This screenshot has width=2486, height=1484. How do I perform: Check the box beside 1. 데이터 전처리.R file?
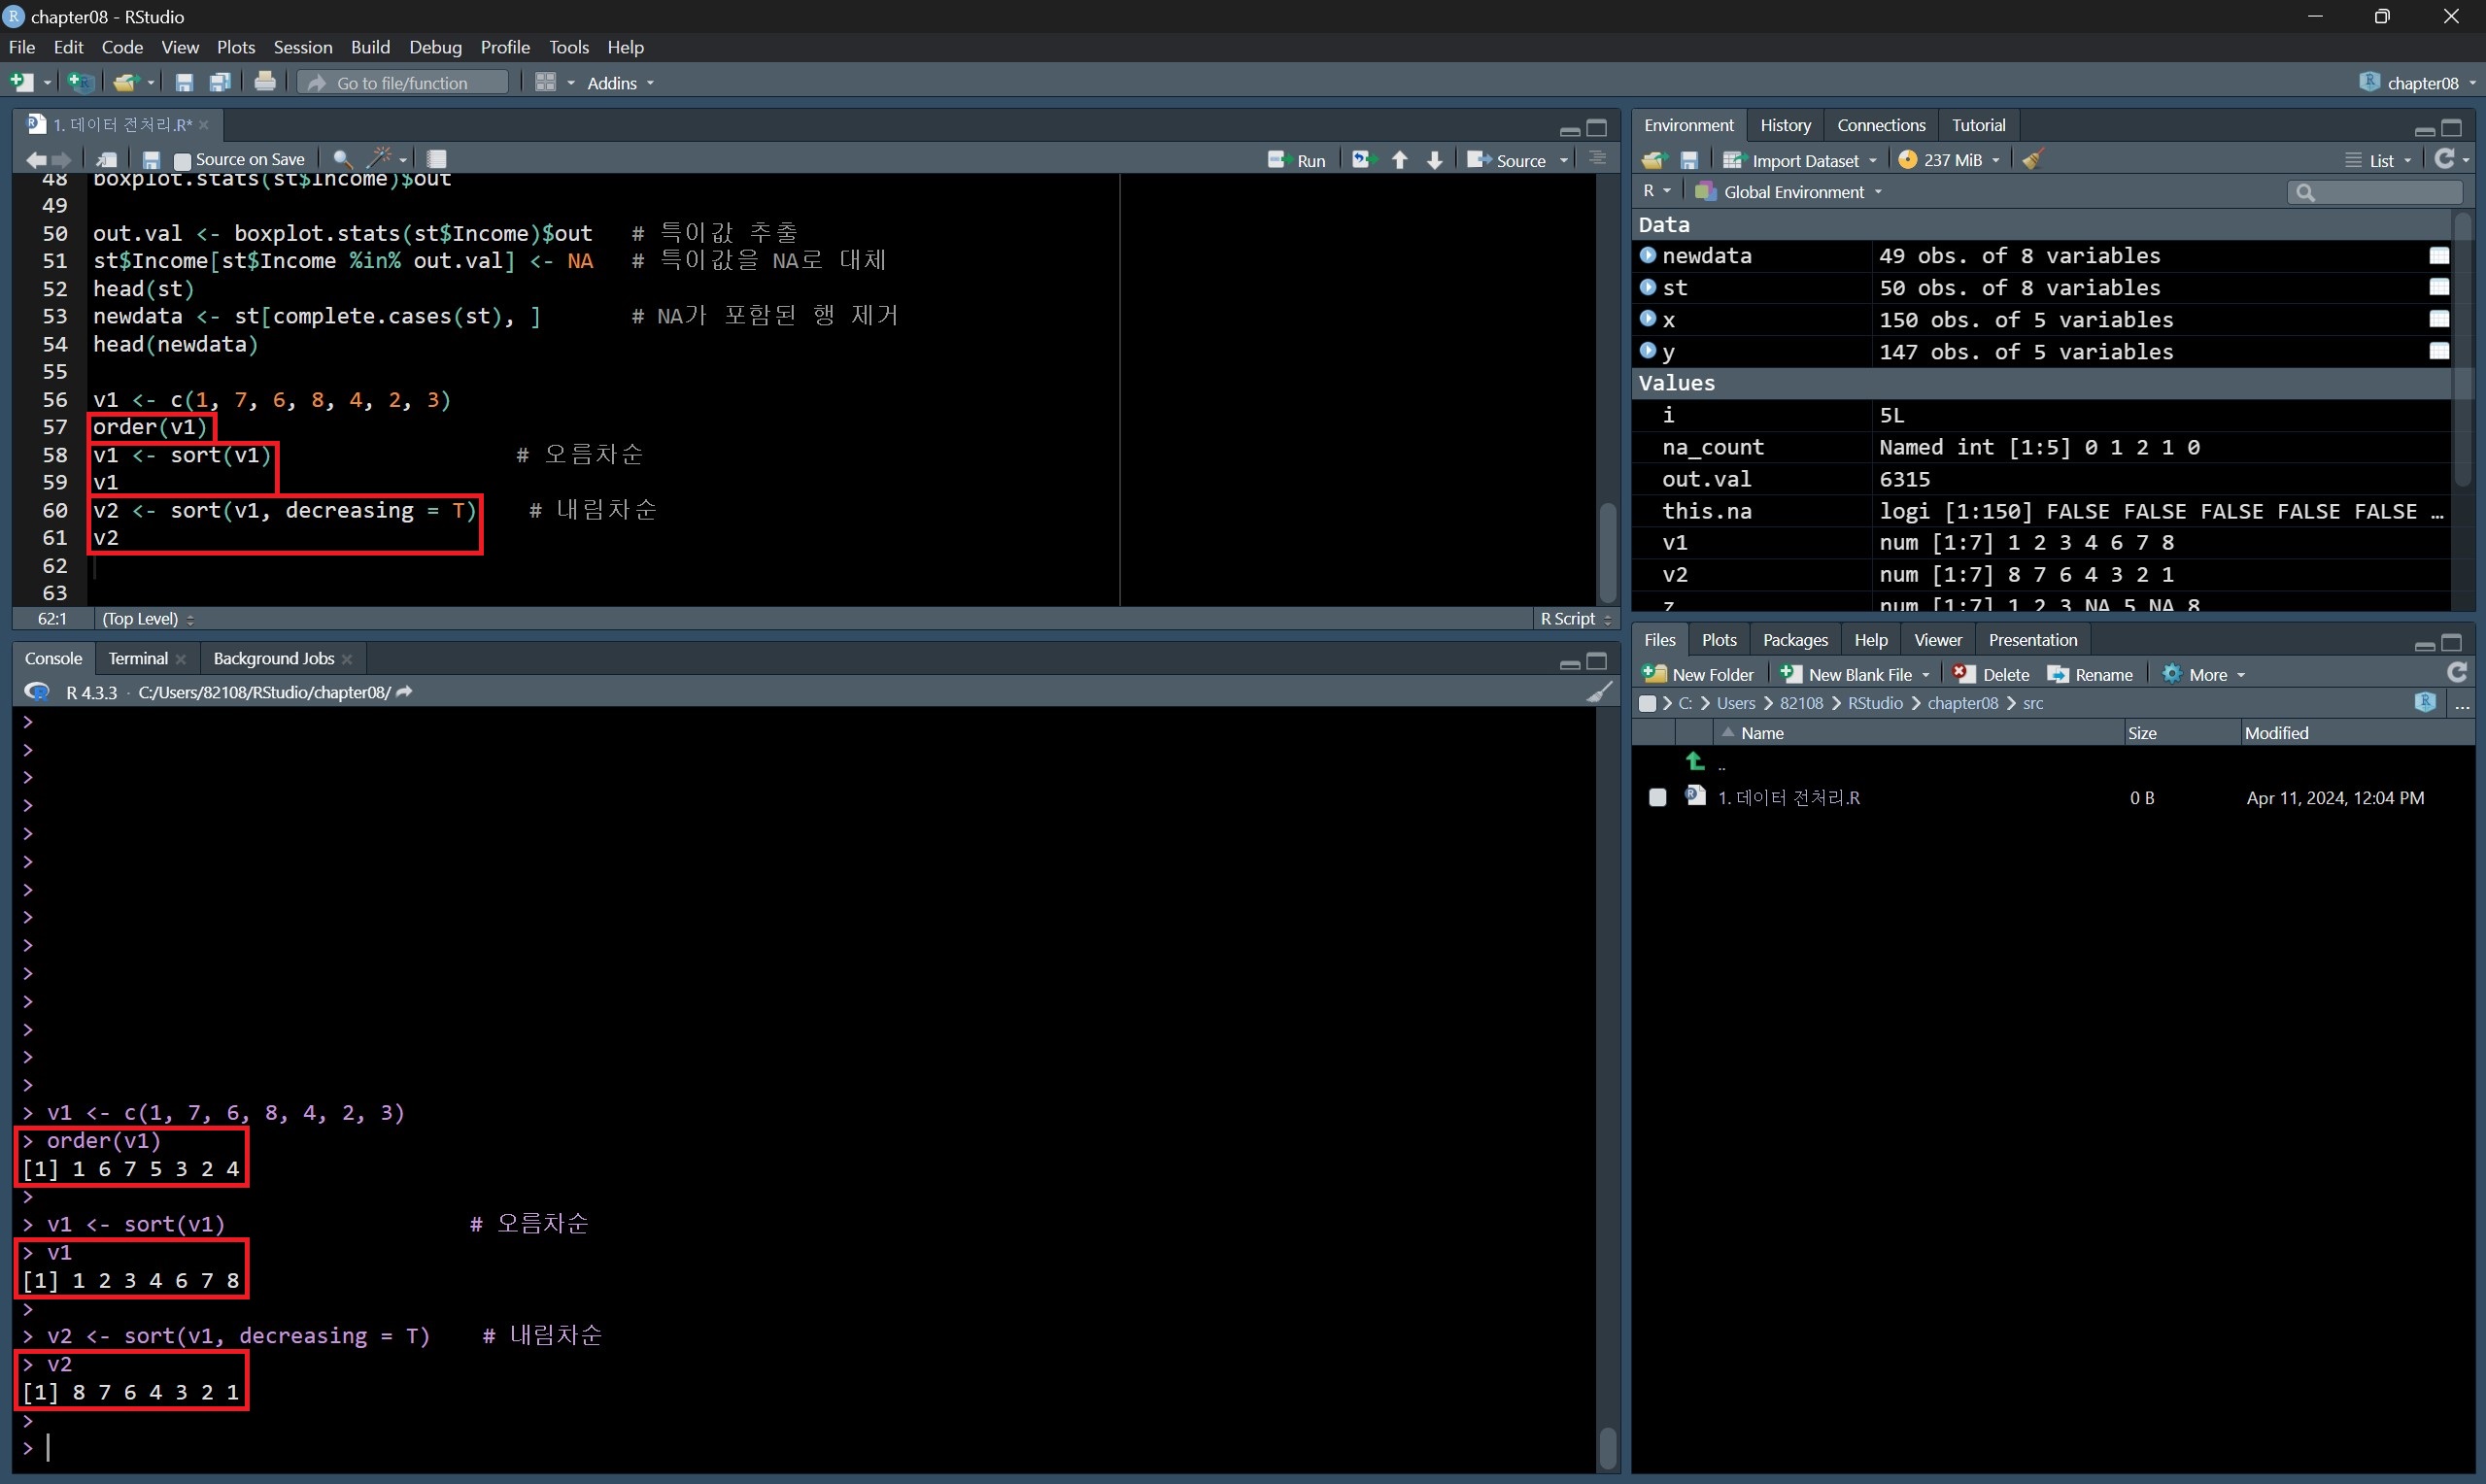pos(1657,797)
